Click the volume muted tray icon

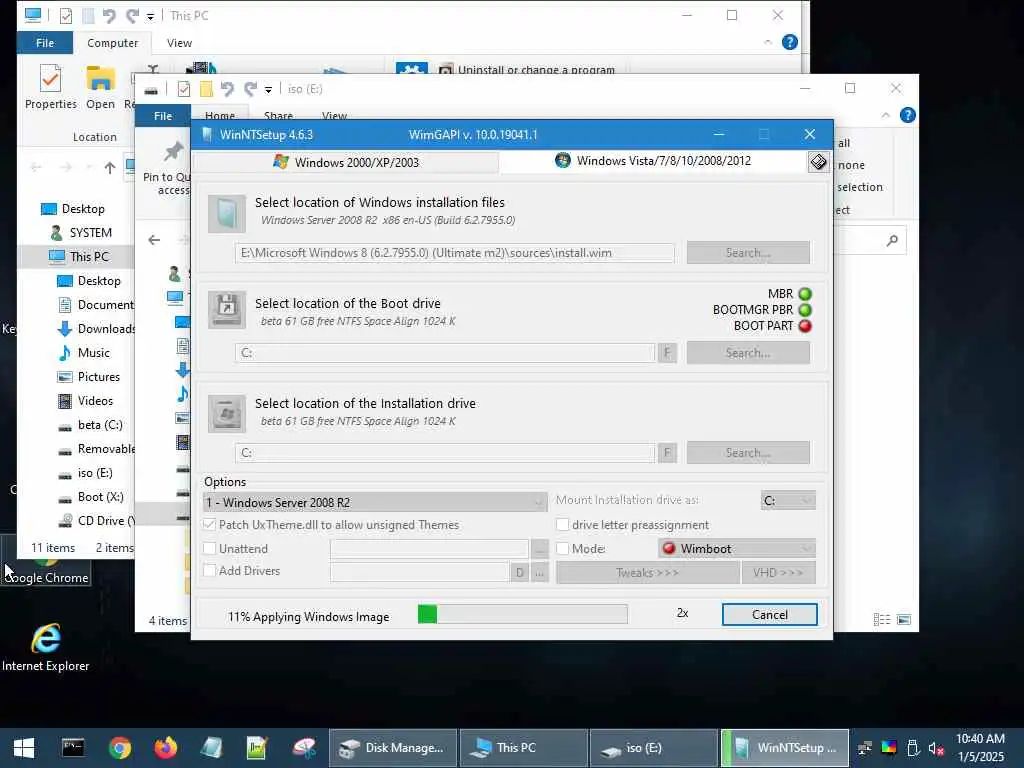click(936, 748)
